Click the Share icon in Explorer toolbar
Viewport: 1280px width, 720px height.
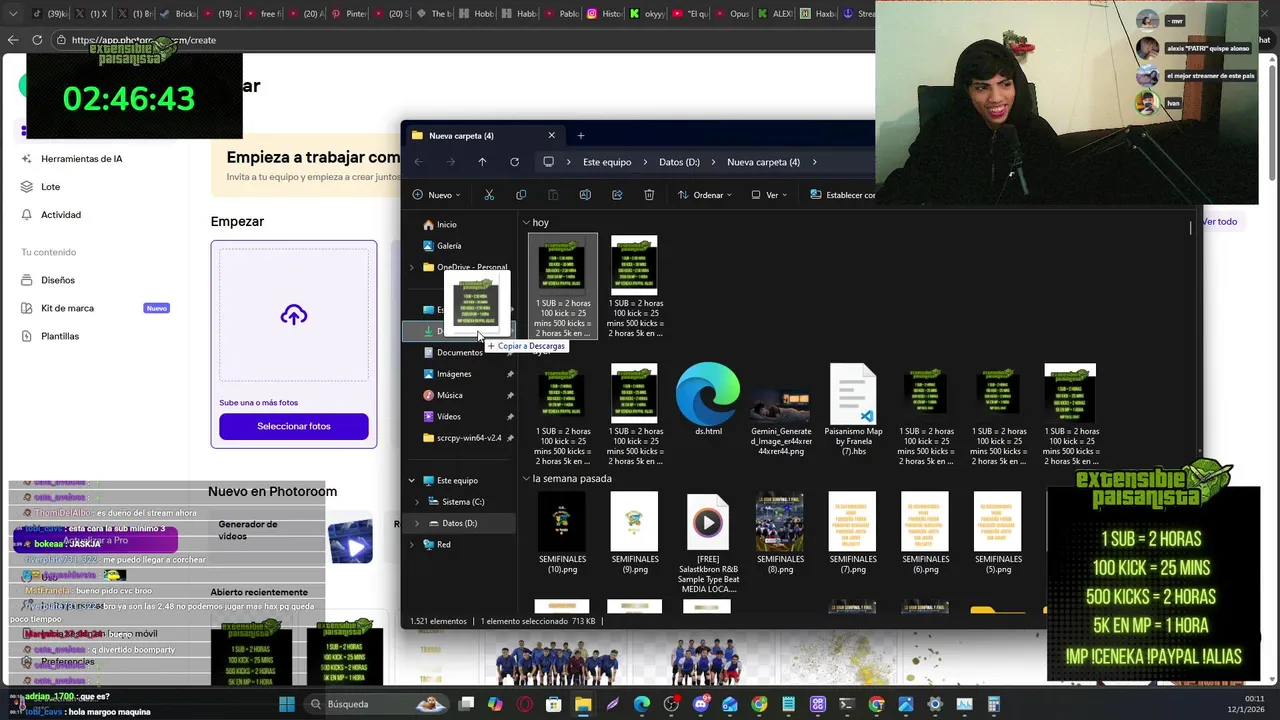pos(617,195)
